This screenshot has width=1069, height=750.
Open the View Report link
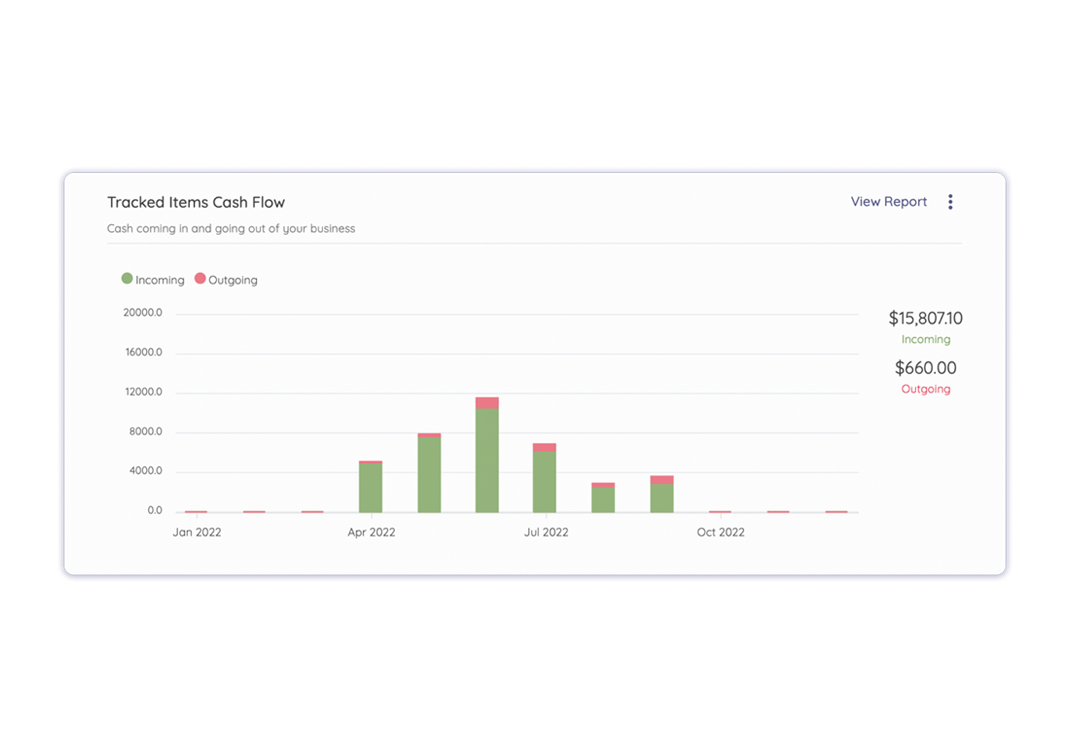(888, 201)
